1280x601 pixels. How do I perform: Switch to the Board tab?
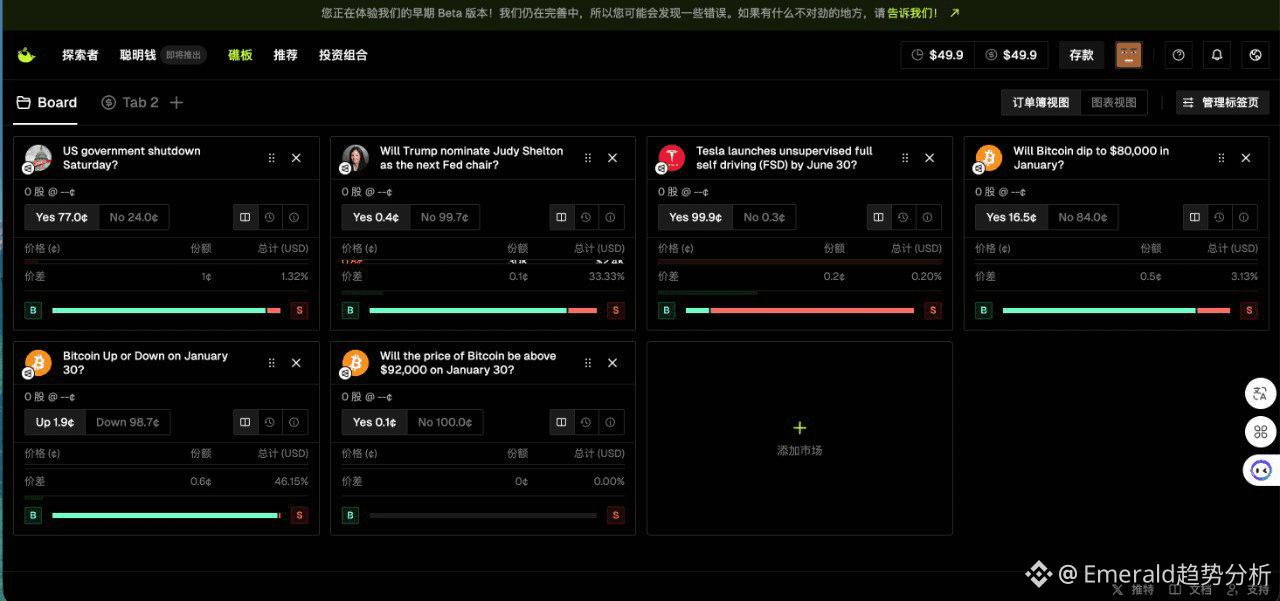pos(47,102)
